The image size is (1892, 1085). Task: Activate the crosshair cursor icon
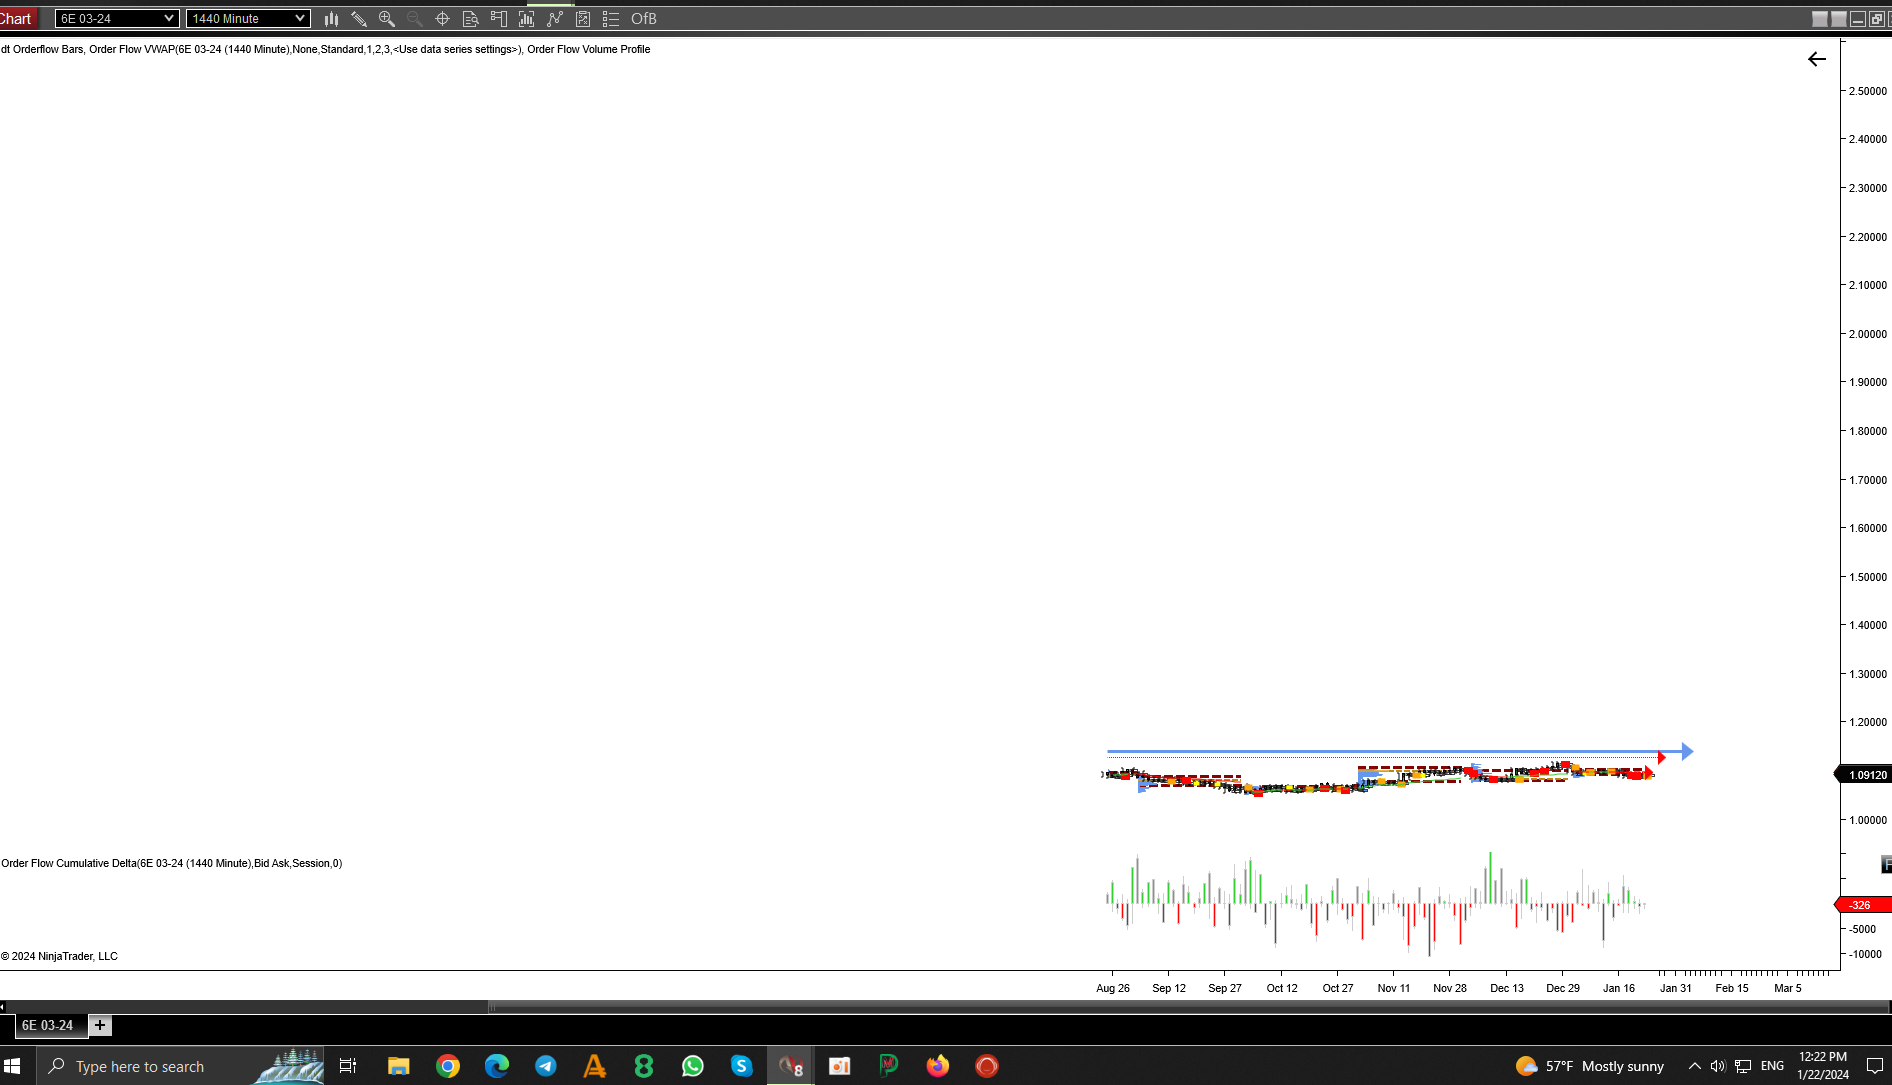tap(442, 19)
